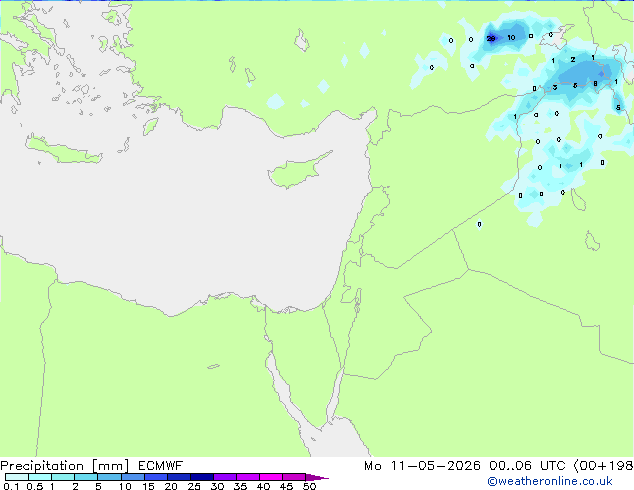Click the '[mm]' unit label
634x490 pixels.
110,466
